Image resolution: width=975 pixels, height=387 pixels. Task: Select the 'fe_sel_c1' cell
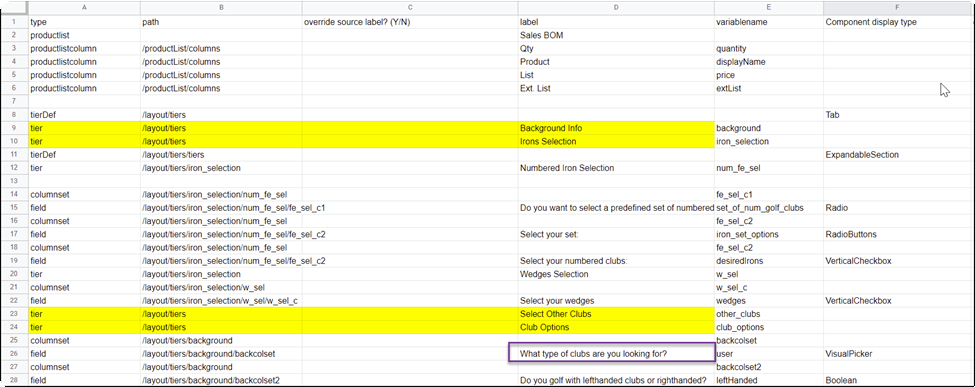[769, 195]
